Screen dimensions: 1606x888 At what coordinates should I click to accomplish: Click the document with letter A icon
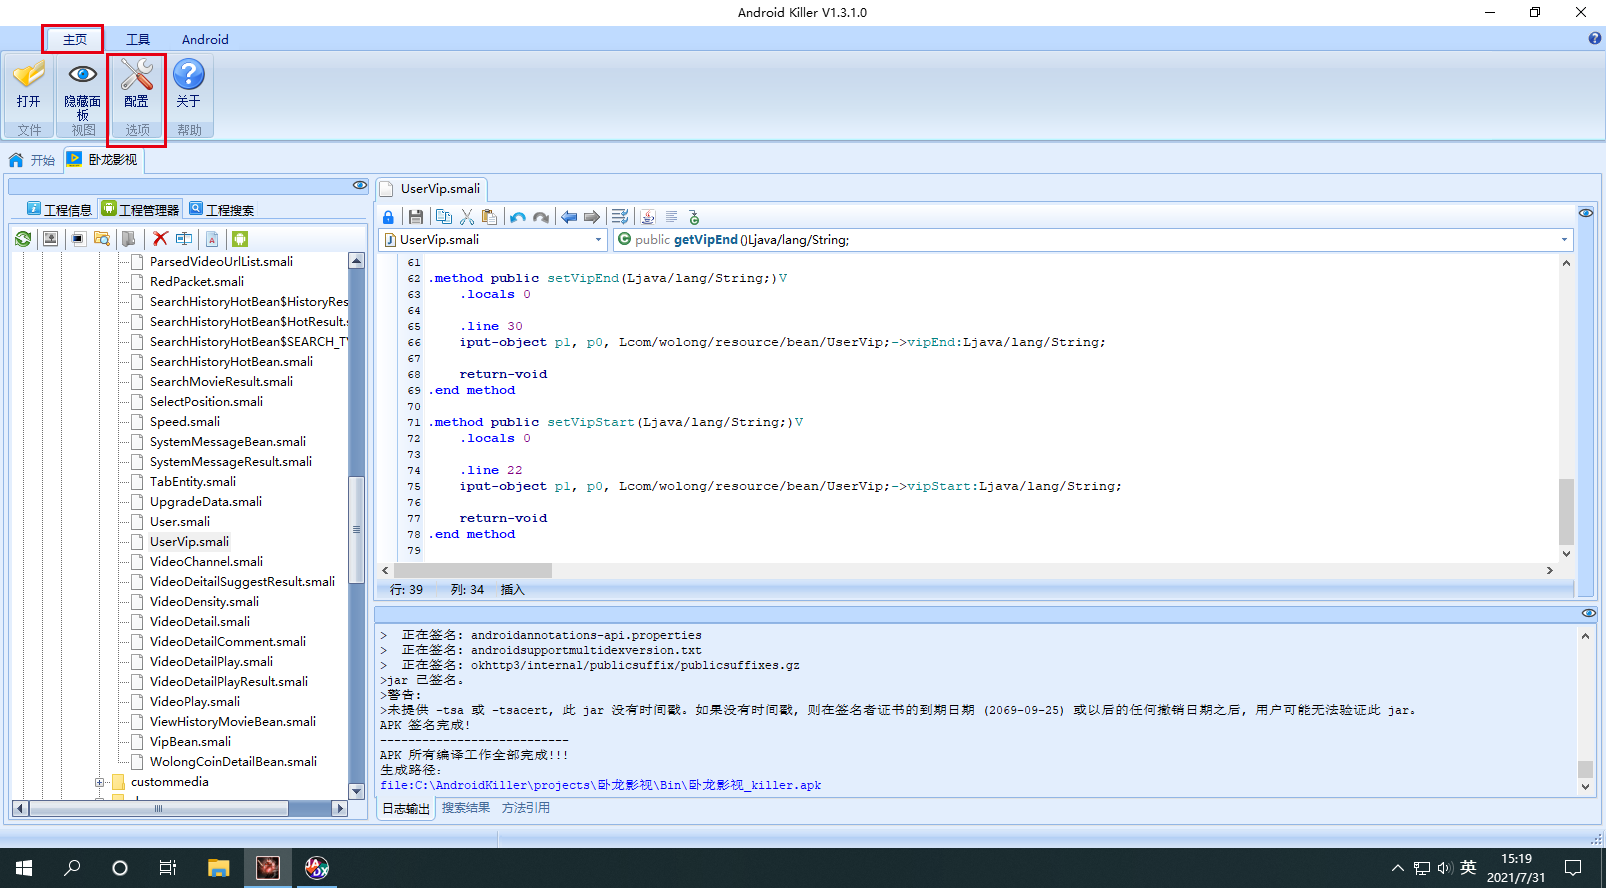[x=212, y=239]
